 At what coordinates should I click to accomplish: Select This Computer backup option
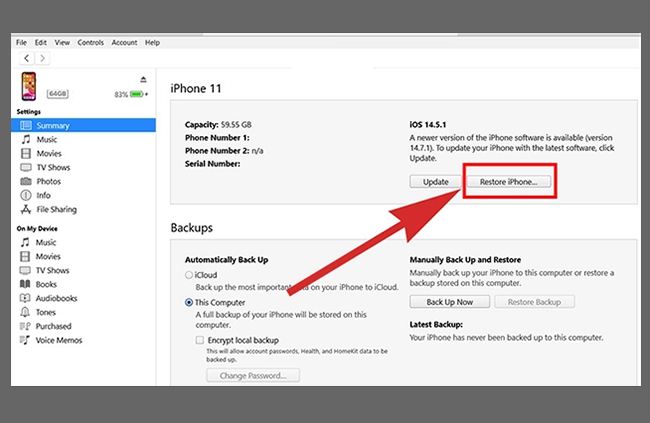[189, 302]
